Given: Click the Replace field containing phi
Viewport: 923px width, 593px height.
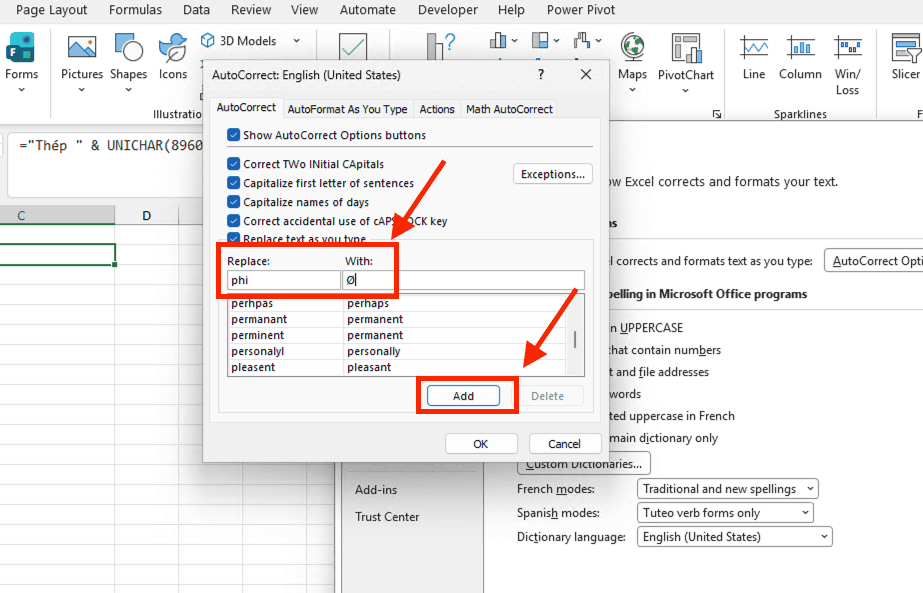Looking at the screenshot, I should coord(284,280).
